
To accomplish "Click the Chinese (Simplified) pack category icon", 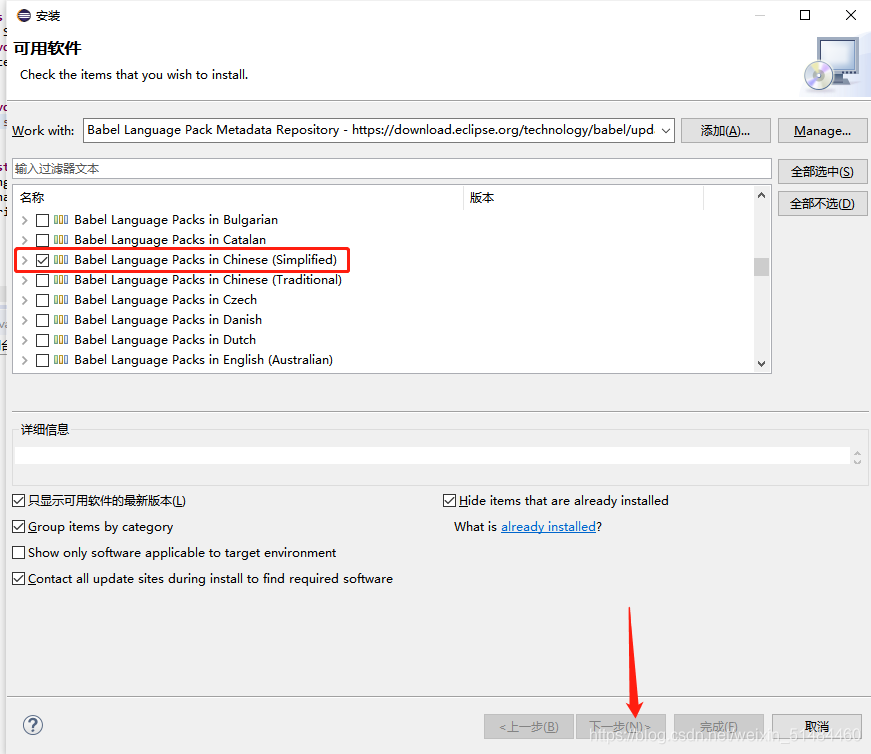I will click(x=61, y=260).
